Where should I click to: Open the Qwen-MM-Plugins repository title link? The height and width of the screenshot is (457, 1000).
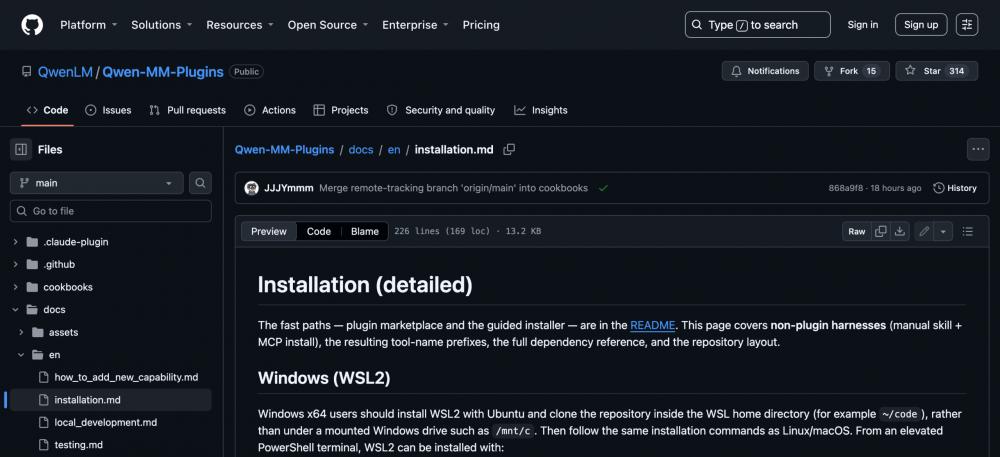[x=163, y=72]
